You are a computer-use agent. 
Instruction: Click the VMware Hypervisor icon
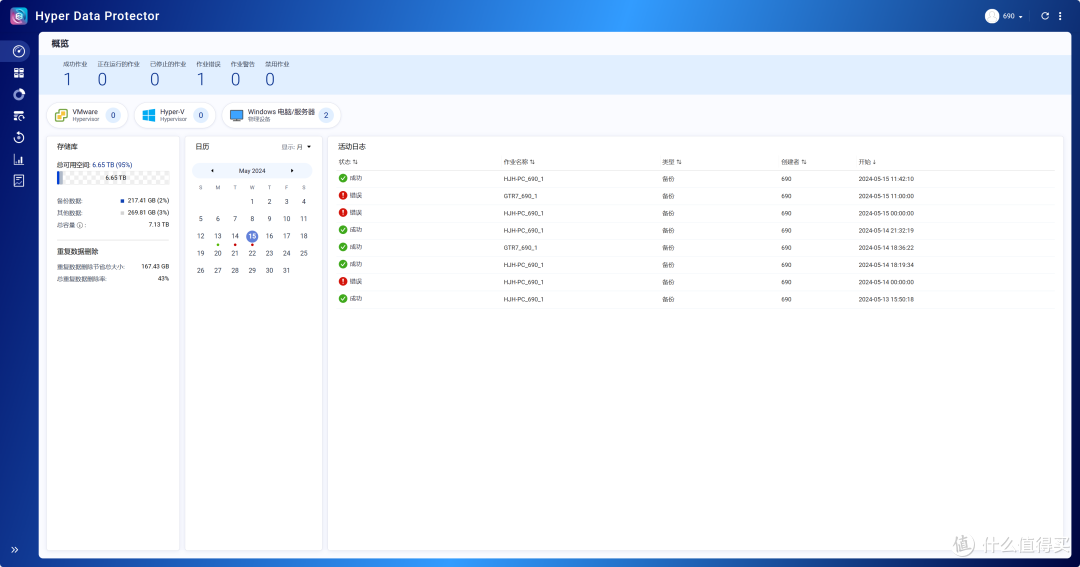tap(61, 115)
